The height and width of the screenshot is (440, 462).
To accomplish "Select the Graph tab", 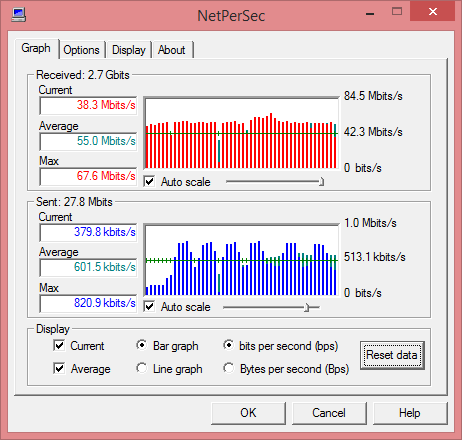I will click(36, 49).
